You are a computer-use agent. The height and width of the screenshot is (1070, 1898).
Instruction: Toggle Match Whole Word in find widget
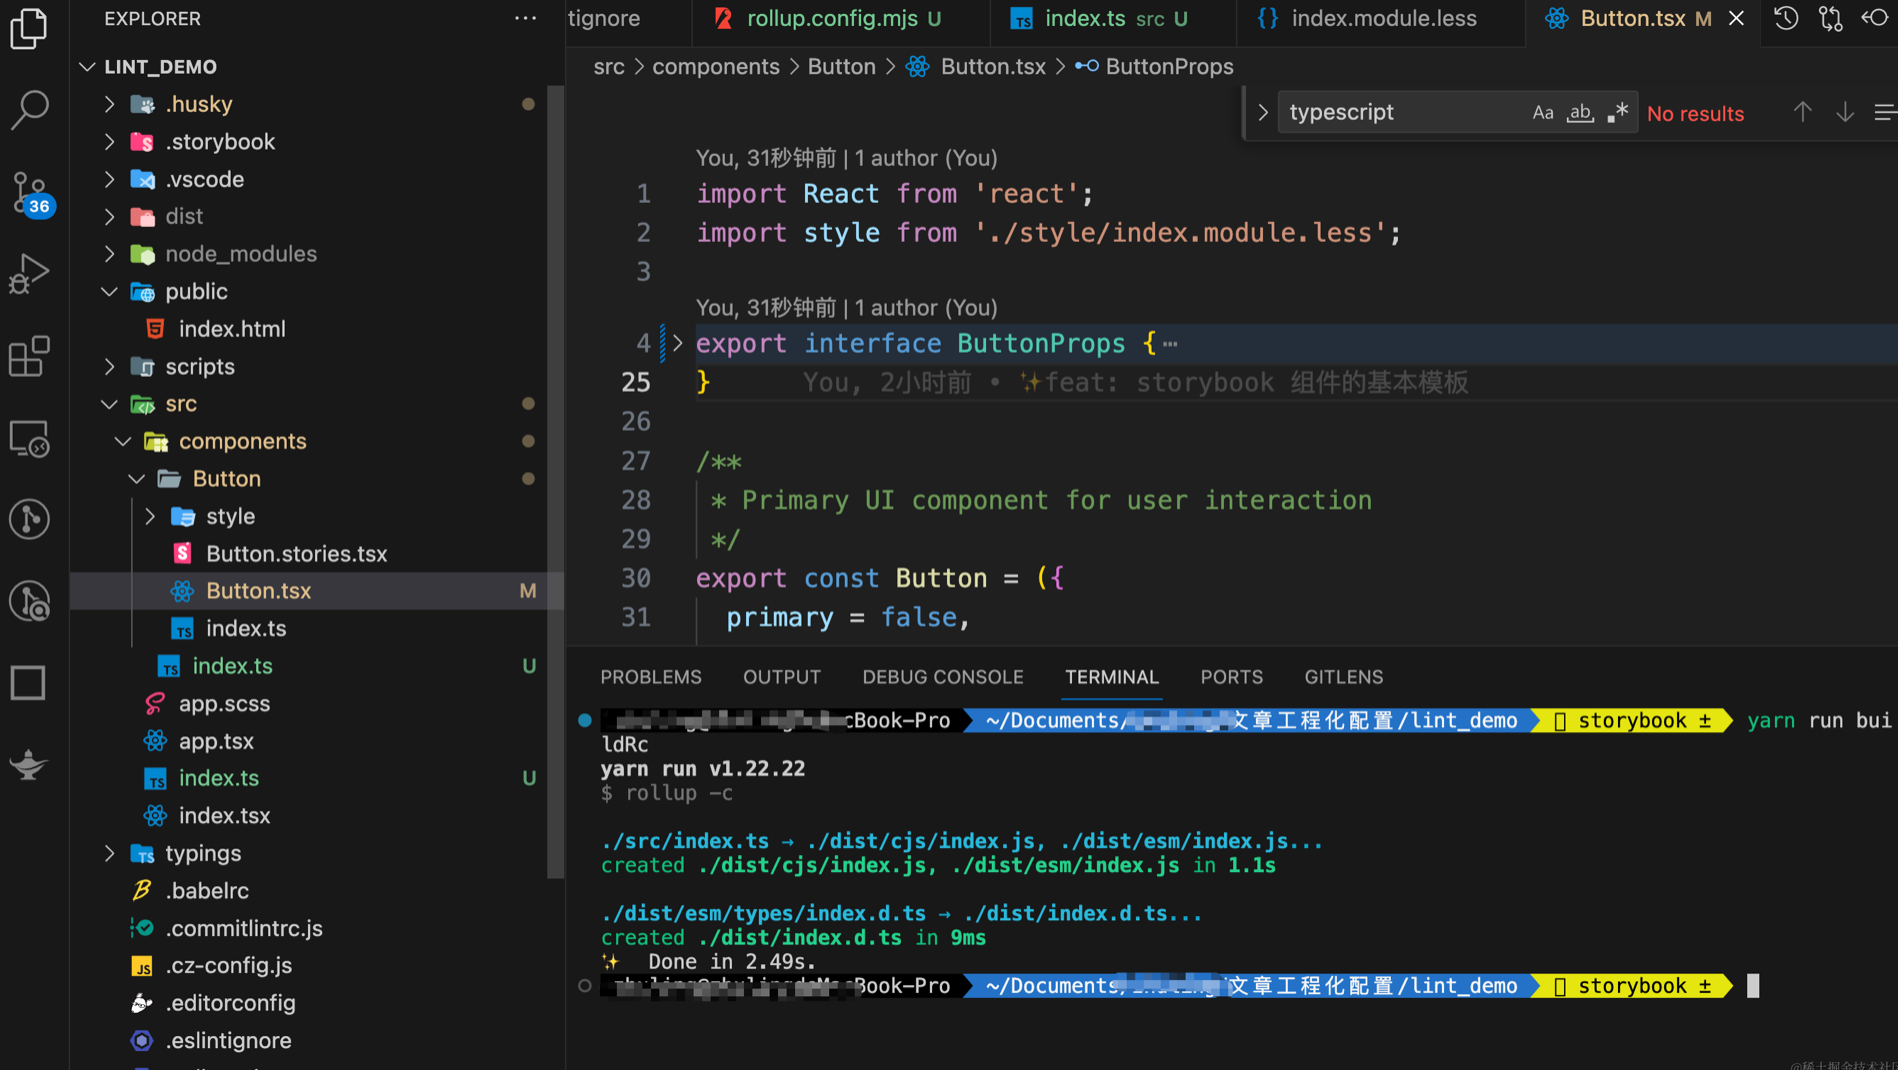pos(1580,112)
